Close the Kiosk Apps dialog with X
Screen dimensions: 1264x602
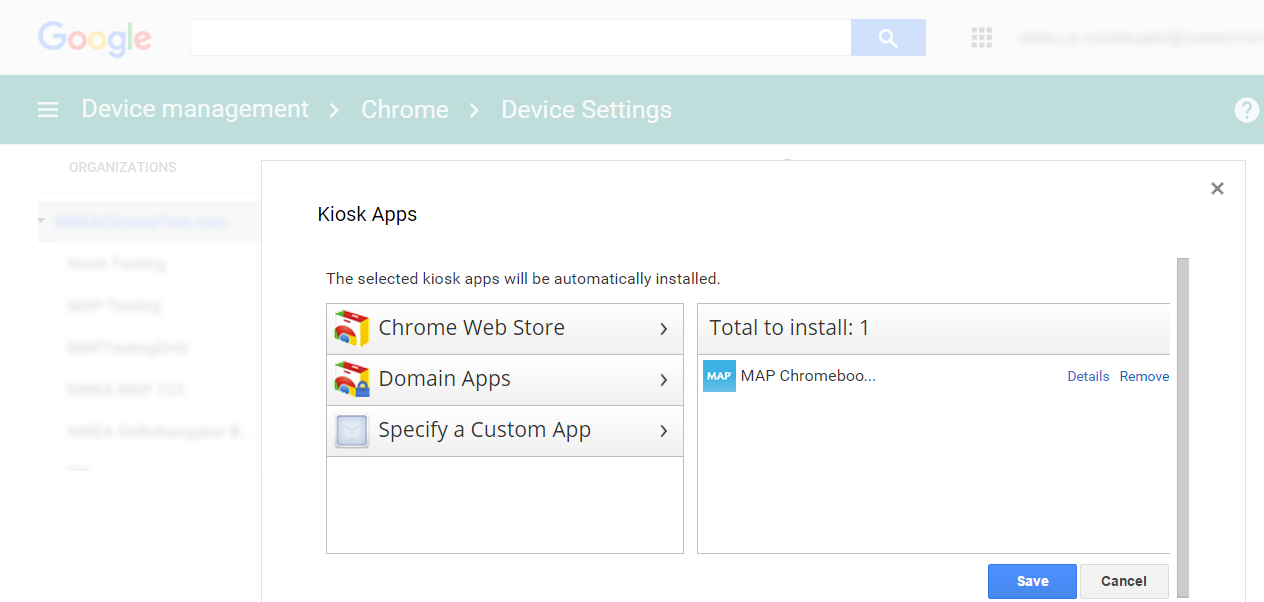click(1217, 188)
